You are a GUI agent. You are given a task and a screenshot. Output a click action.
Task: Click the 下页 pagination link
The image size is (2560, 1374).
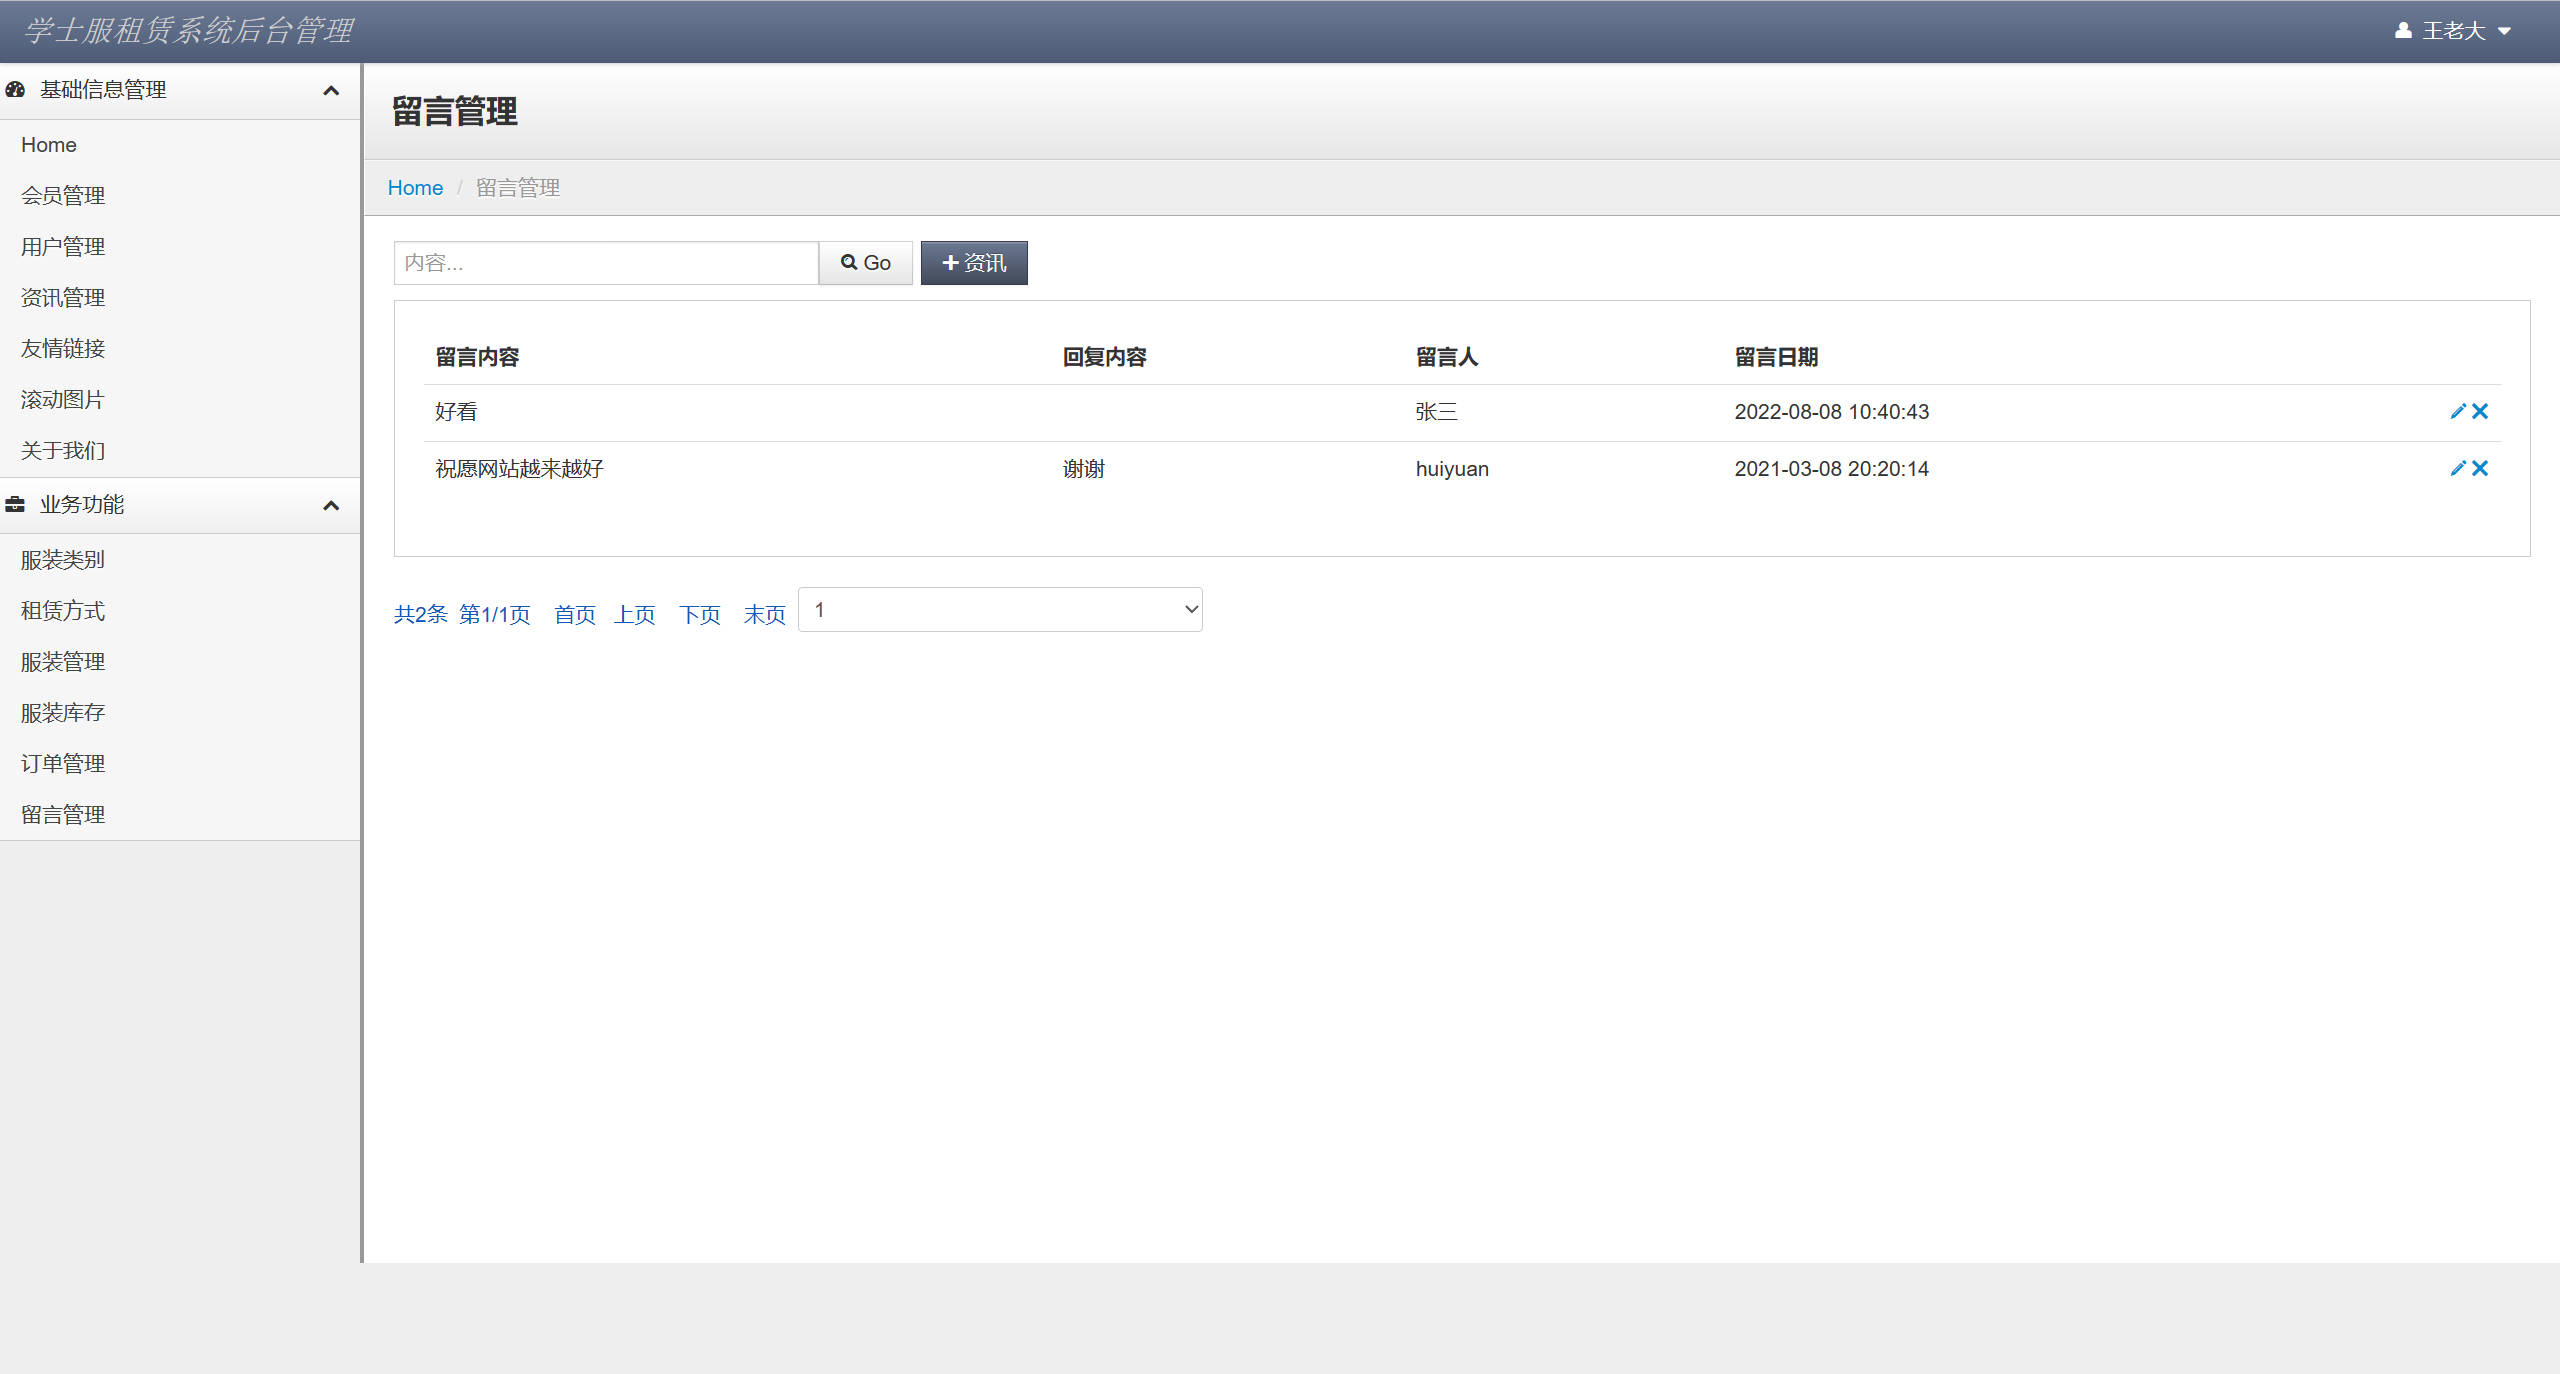coord(699,614)
